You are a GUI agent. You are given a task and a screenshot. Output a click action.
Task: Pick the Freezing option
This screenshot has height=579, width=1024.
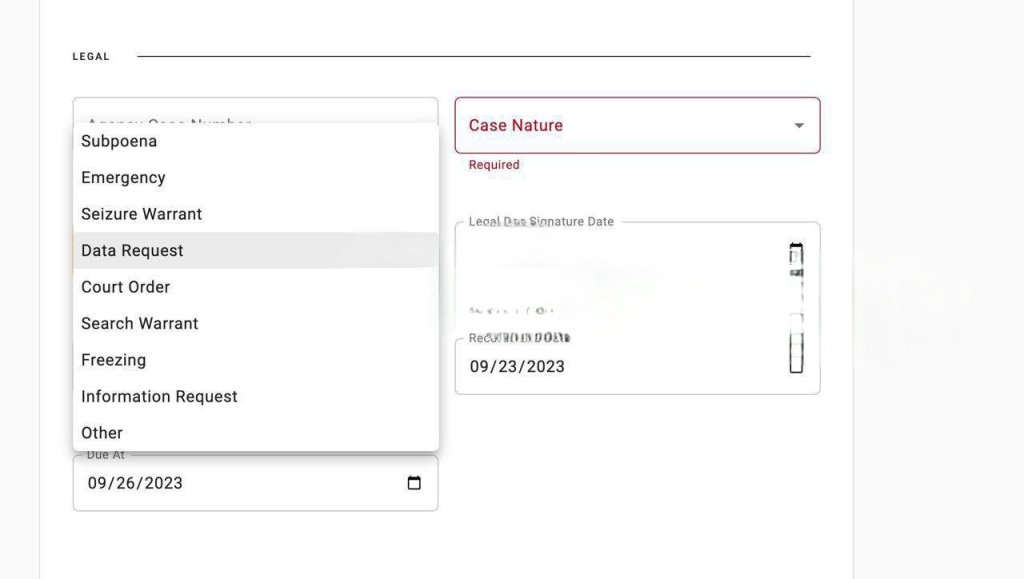113,360
